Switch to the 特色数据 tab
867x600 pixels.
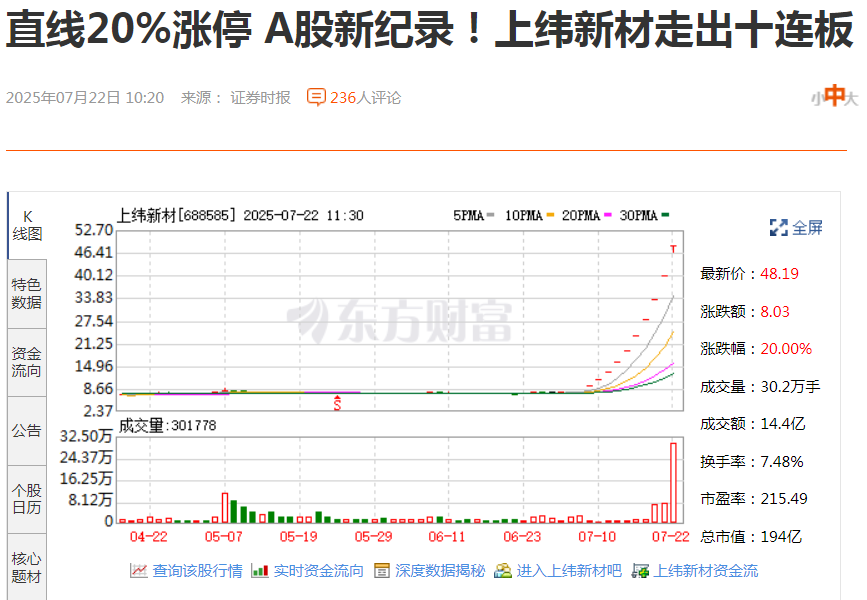[x=27, y=294]
